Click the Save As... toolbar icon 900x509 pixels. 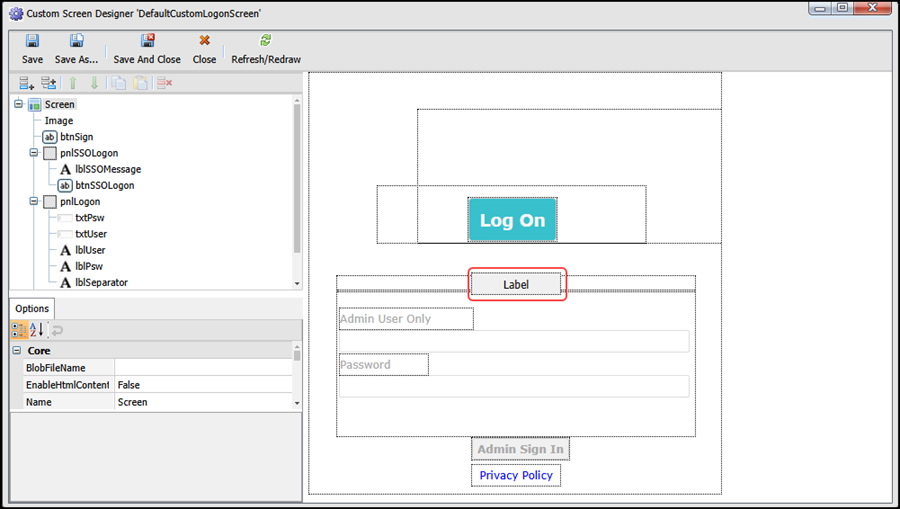pos(76,42)
